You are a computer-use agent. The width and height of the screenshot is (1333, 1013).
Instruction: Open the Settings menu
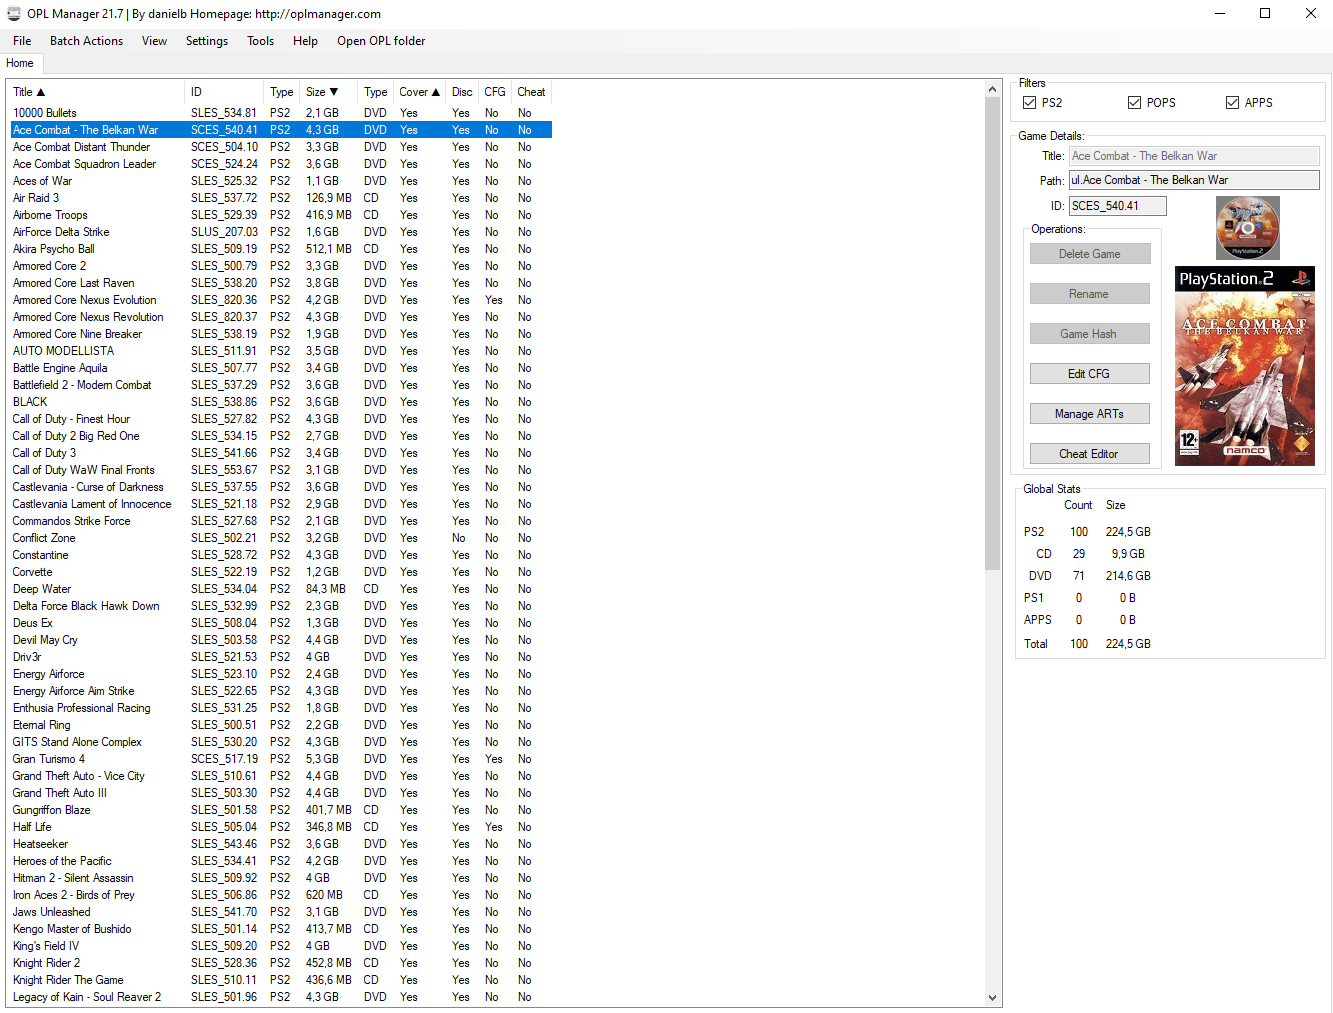(x=207, y=41)
